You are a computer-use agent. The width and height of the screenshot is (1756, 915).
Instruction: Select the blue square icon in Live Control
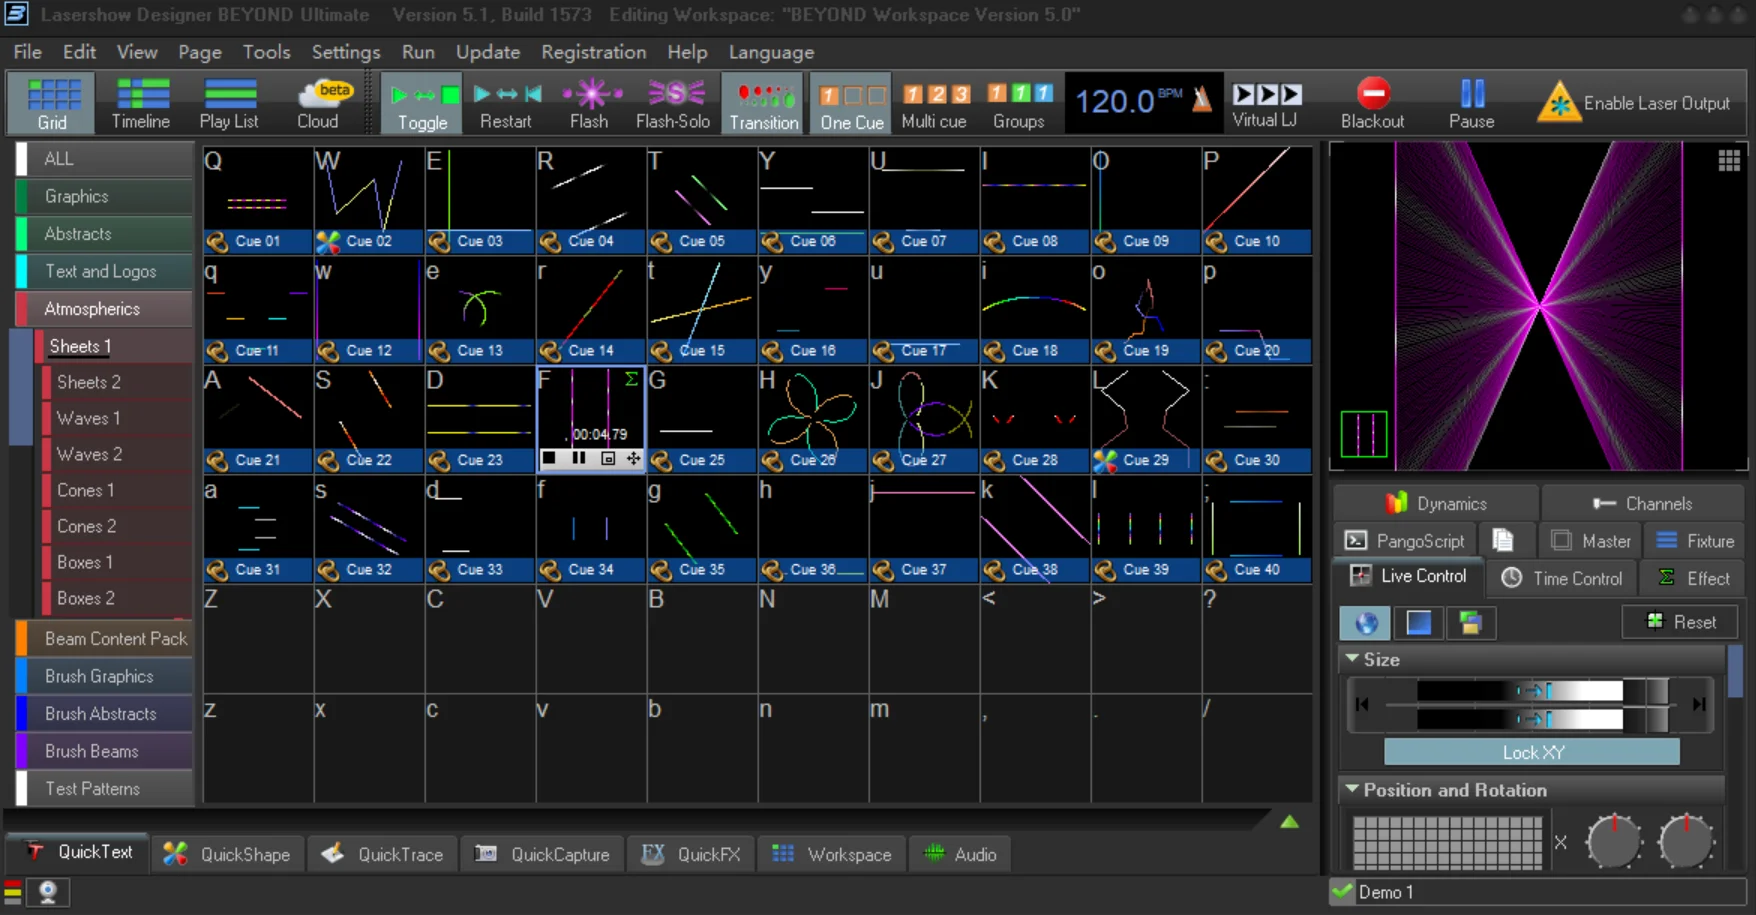point(1418,623)
